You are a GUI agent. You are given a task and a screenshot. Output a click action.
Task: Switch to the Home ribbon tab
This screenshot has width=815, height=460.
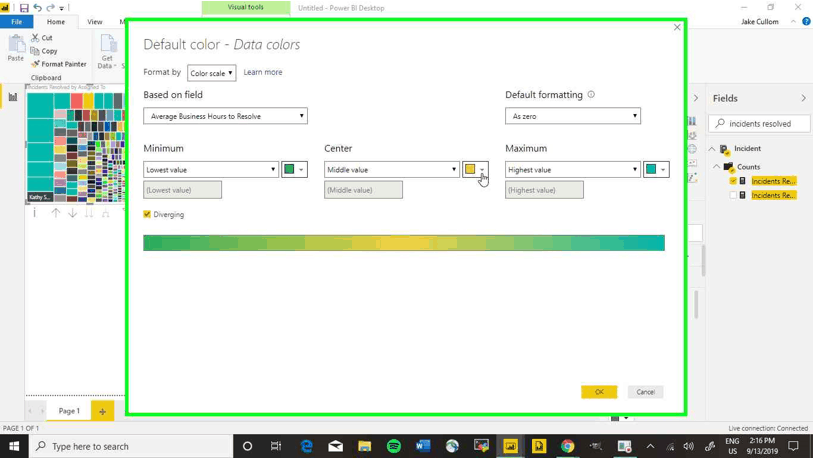[56, 22]
